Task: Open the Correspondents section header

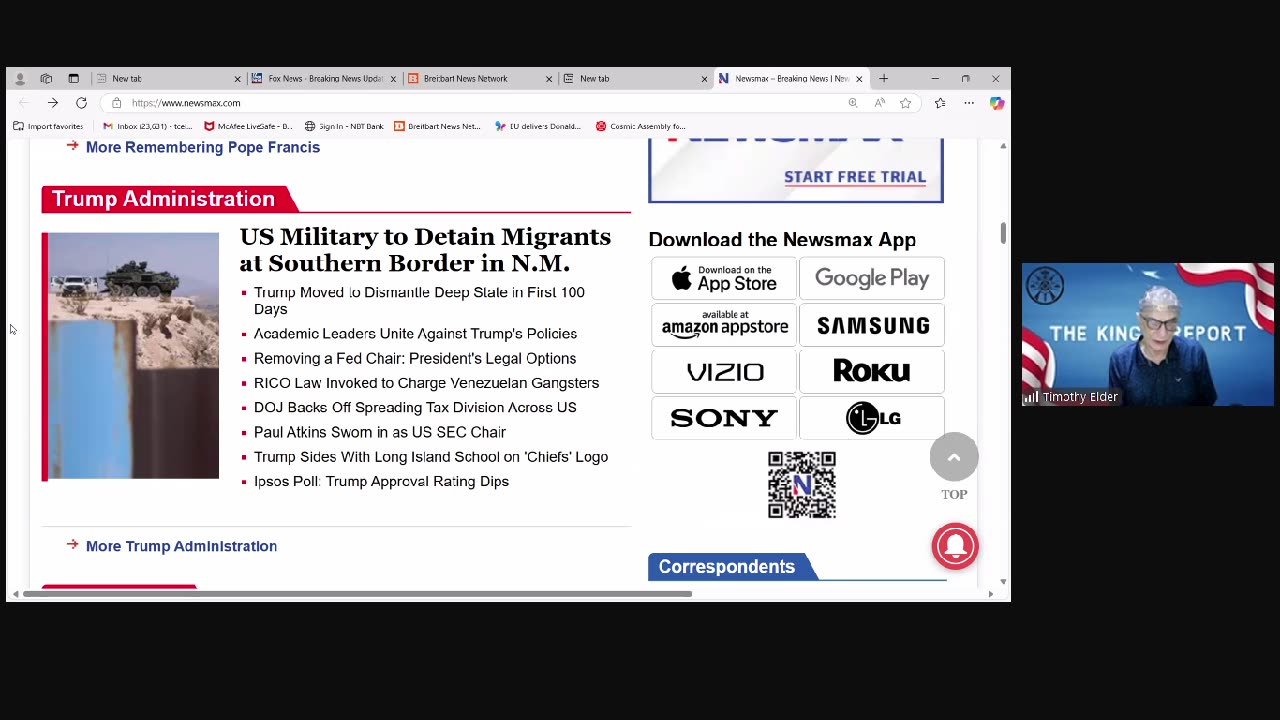Action: point(727,567)
